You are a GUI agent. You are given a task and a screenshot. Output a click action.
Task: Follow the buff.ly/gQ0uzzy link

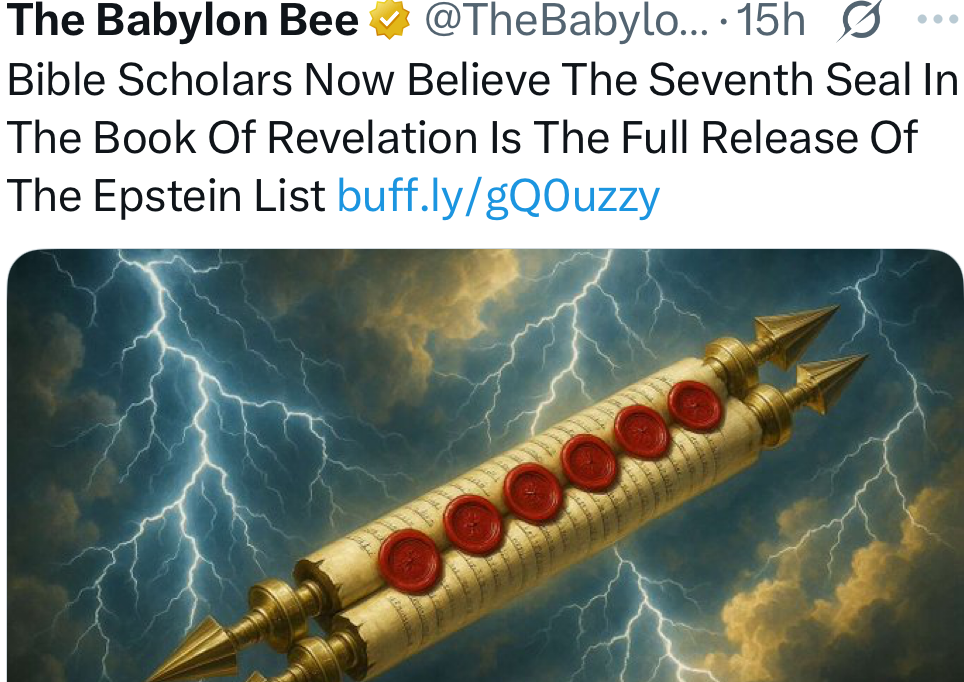coord(499,196)
